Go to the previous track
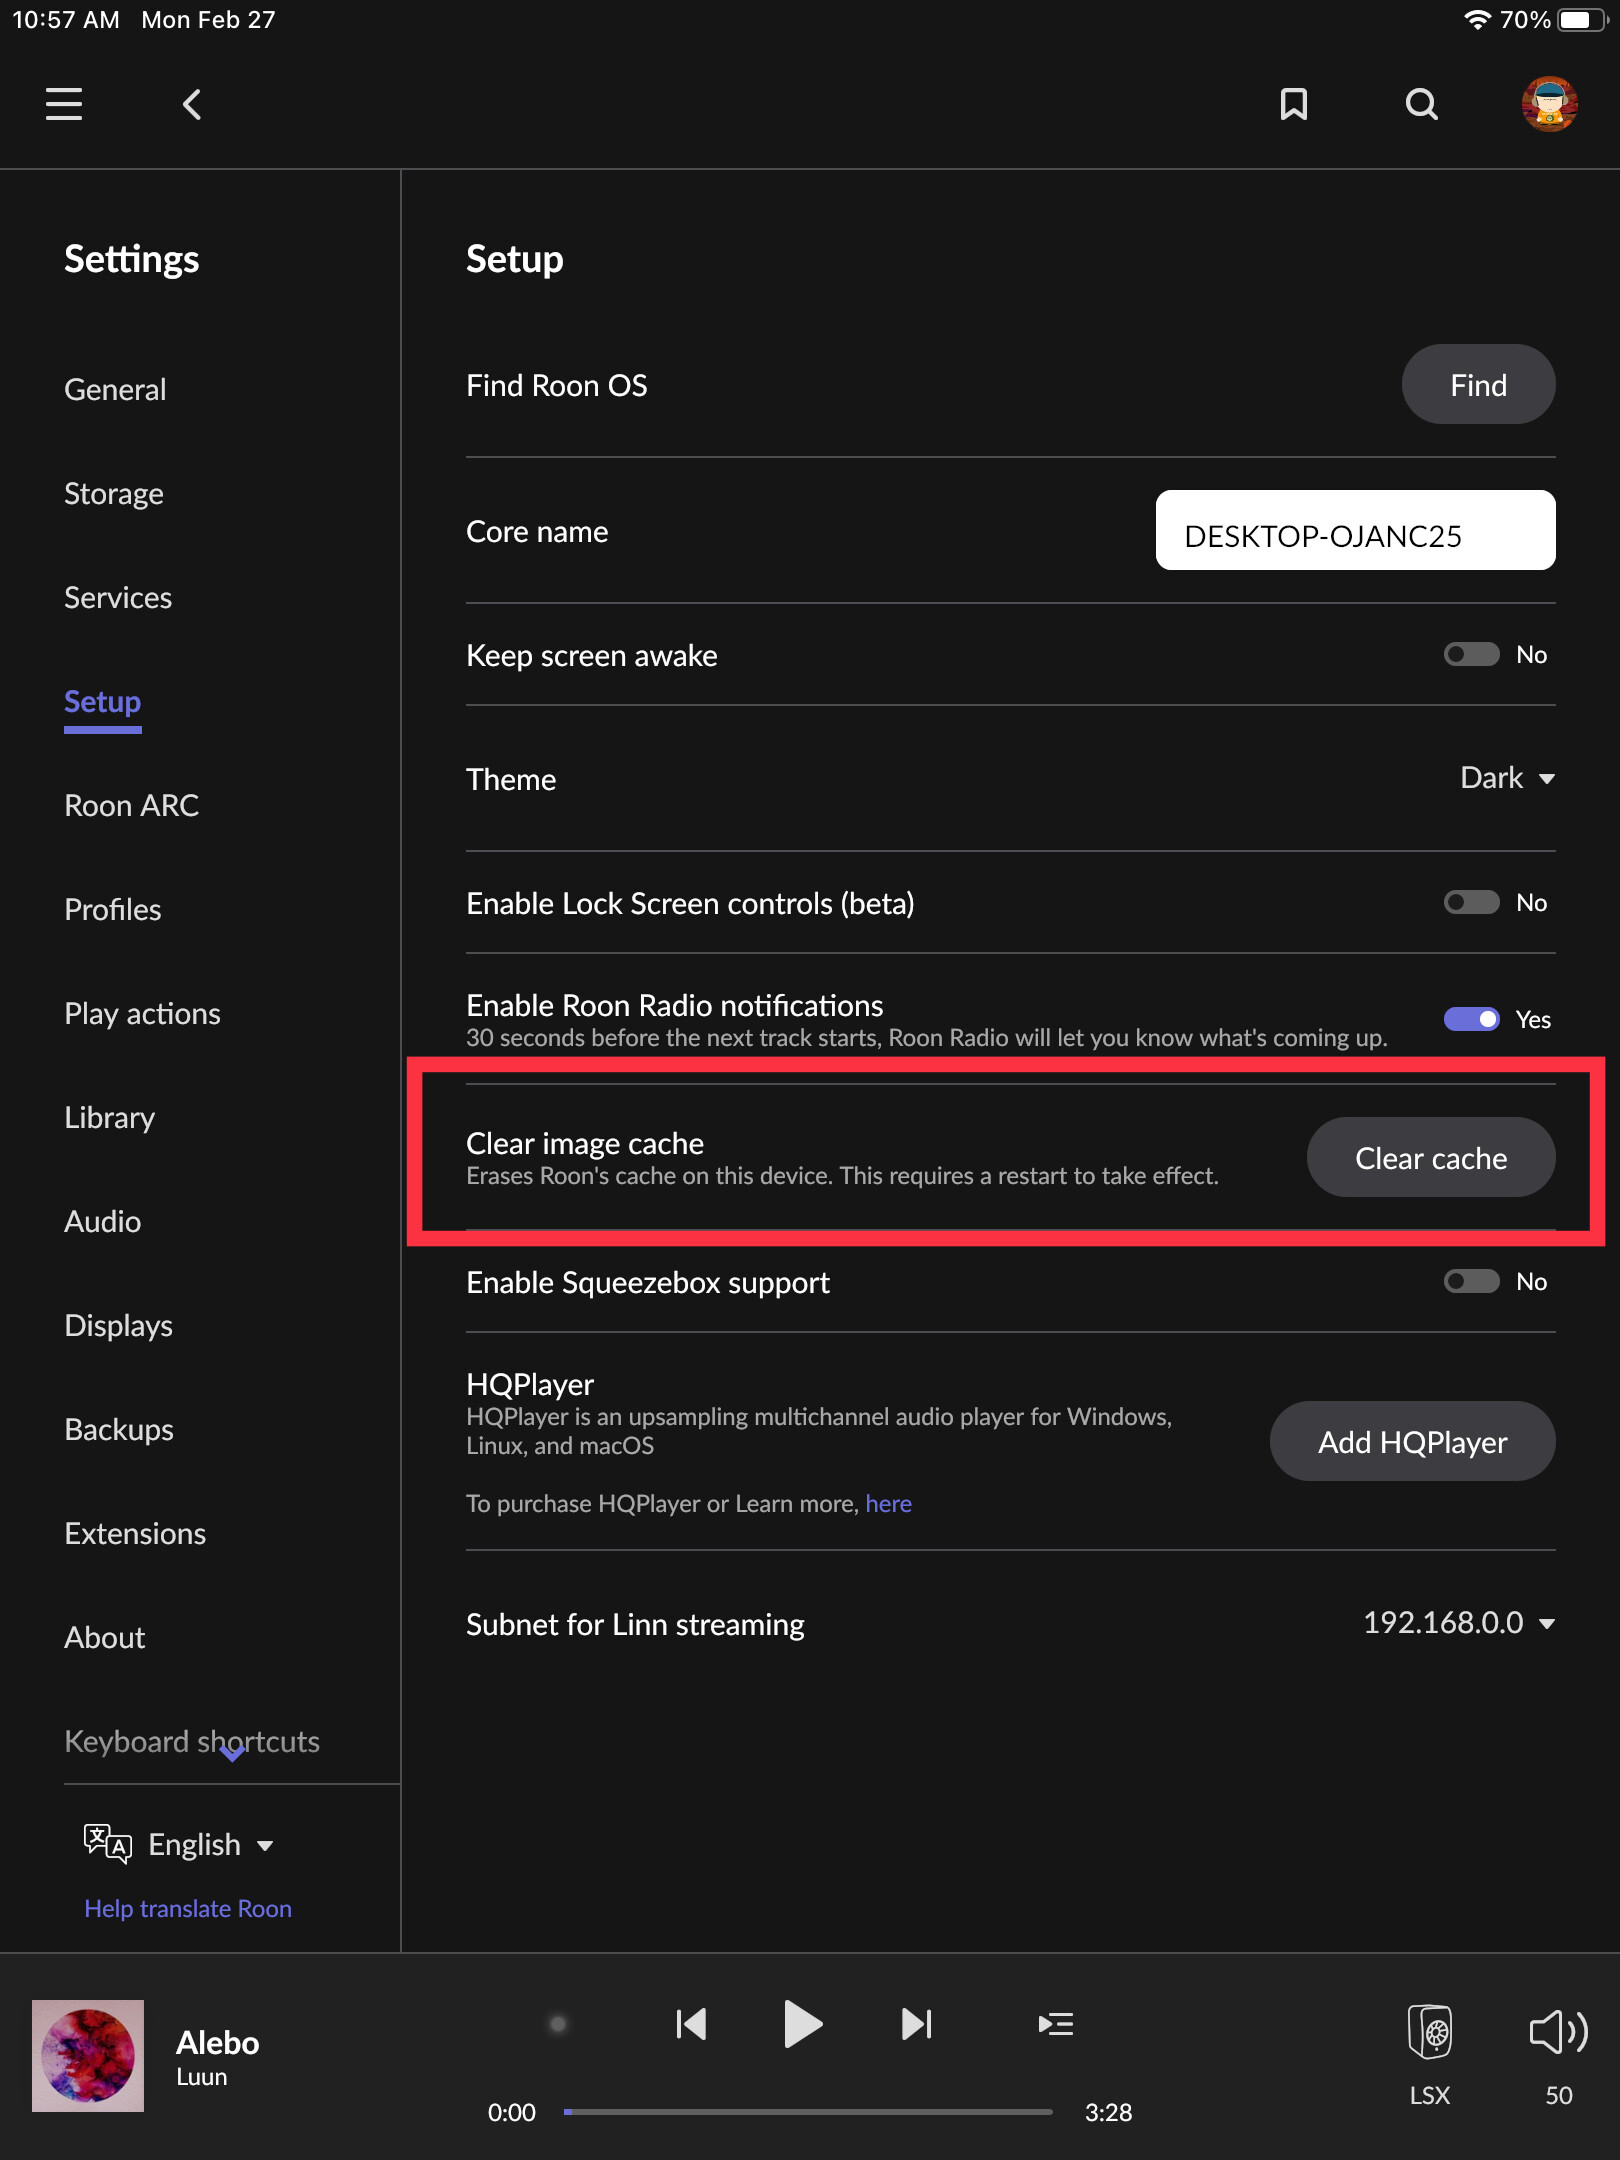 (691, 2024)
